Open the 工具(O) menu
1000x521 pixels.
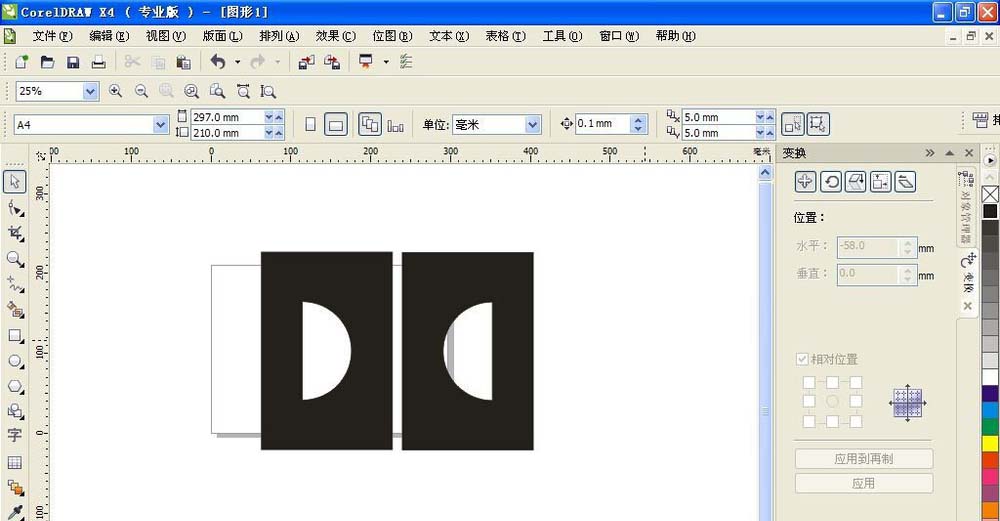coord(562,36)
